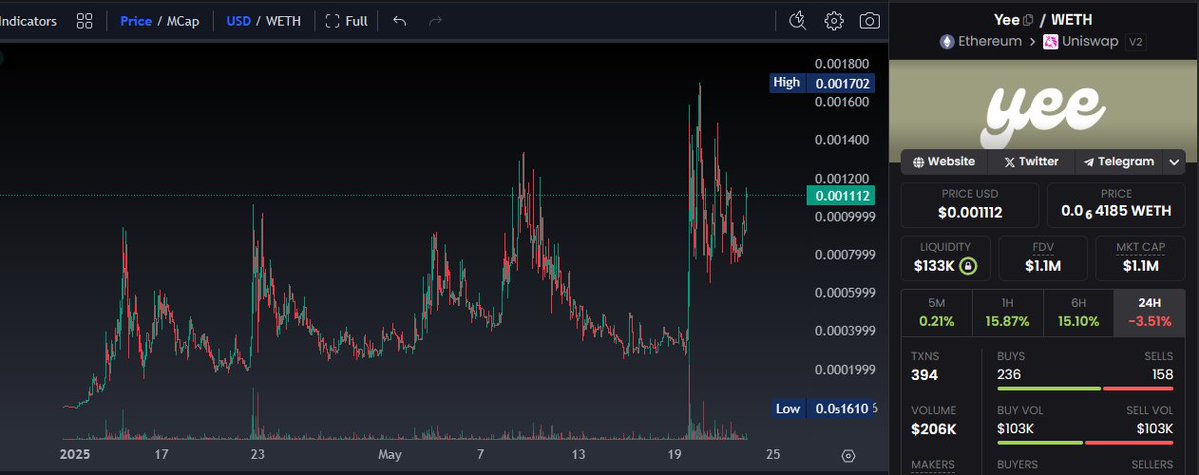Viewport: 1199px width, 475px height.
Task: Click the BUY VOL $103K value
Action: tap(1015, 428)
